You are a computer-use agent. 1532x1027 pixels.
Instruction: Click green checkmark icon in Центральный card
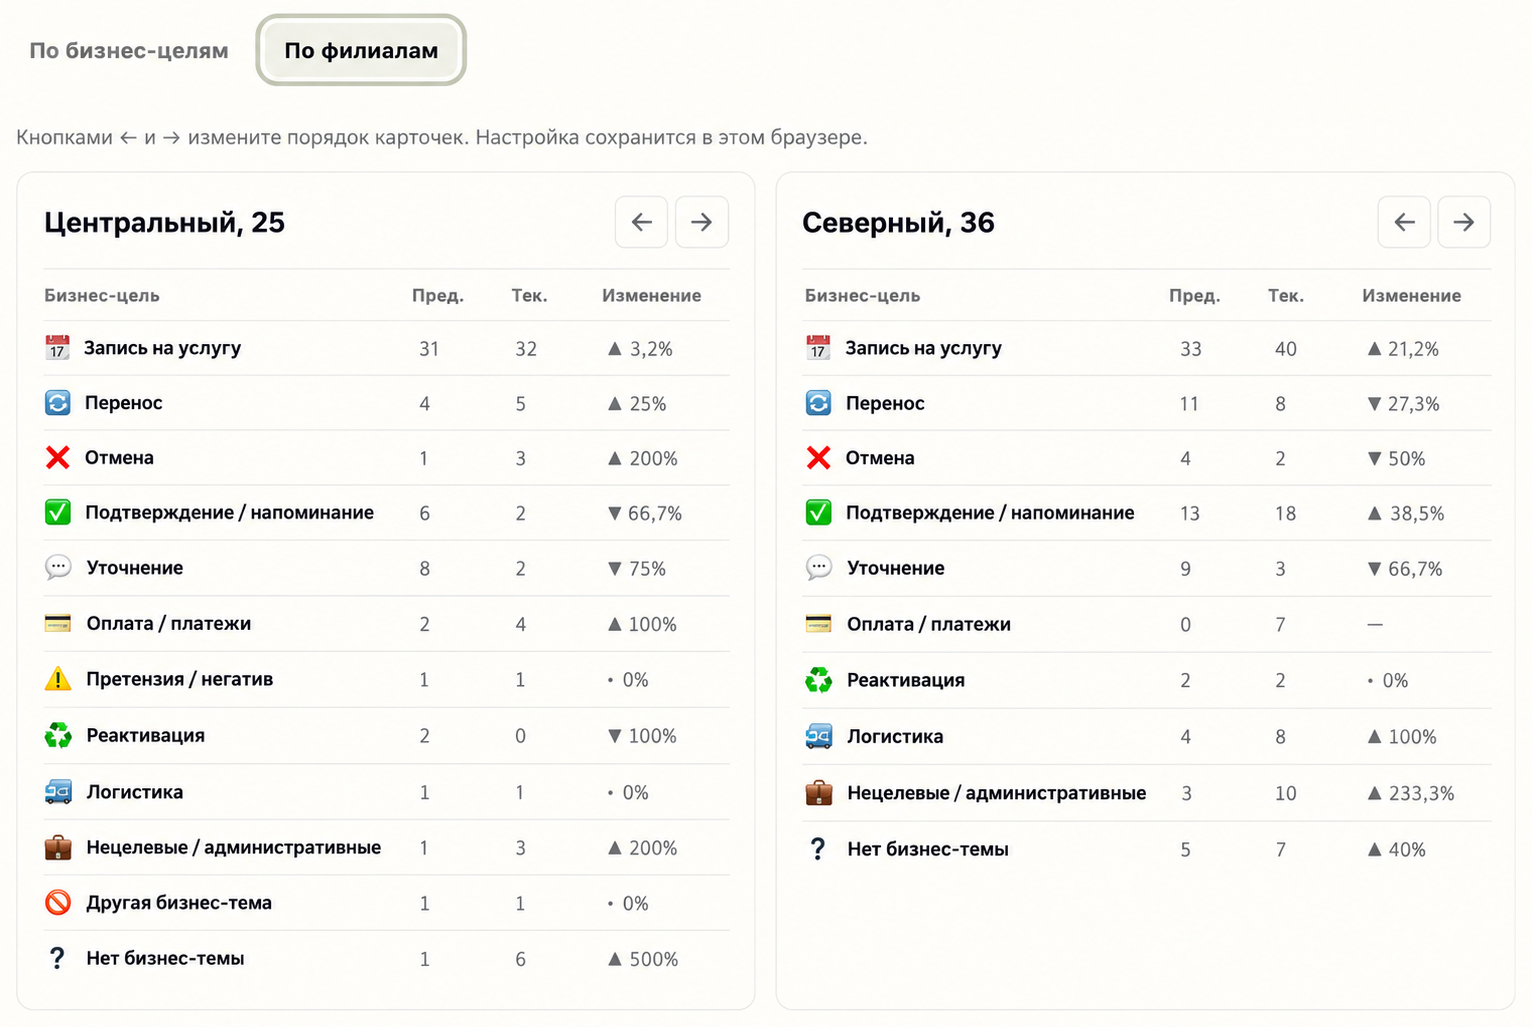(x=58, y=513)
